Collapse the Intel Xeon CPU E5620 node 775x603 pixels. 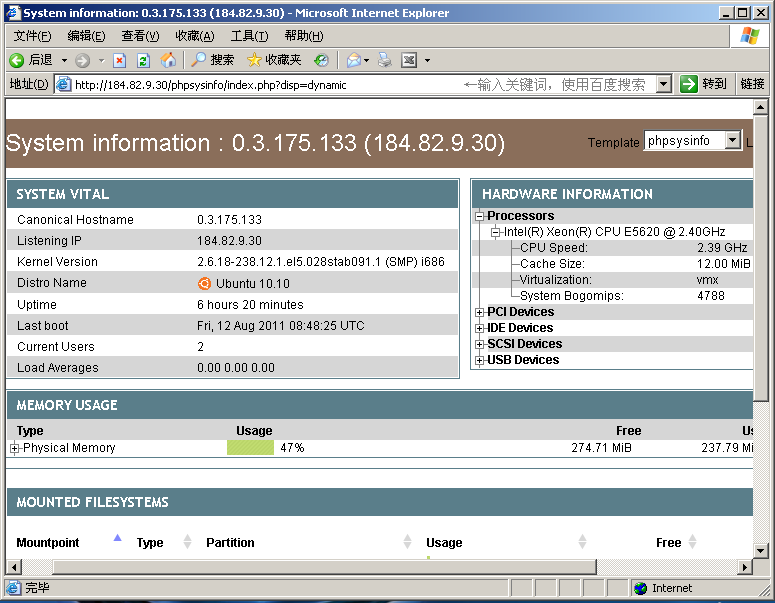(495, 232)
